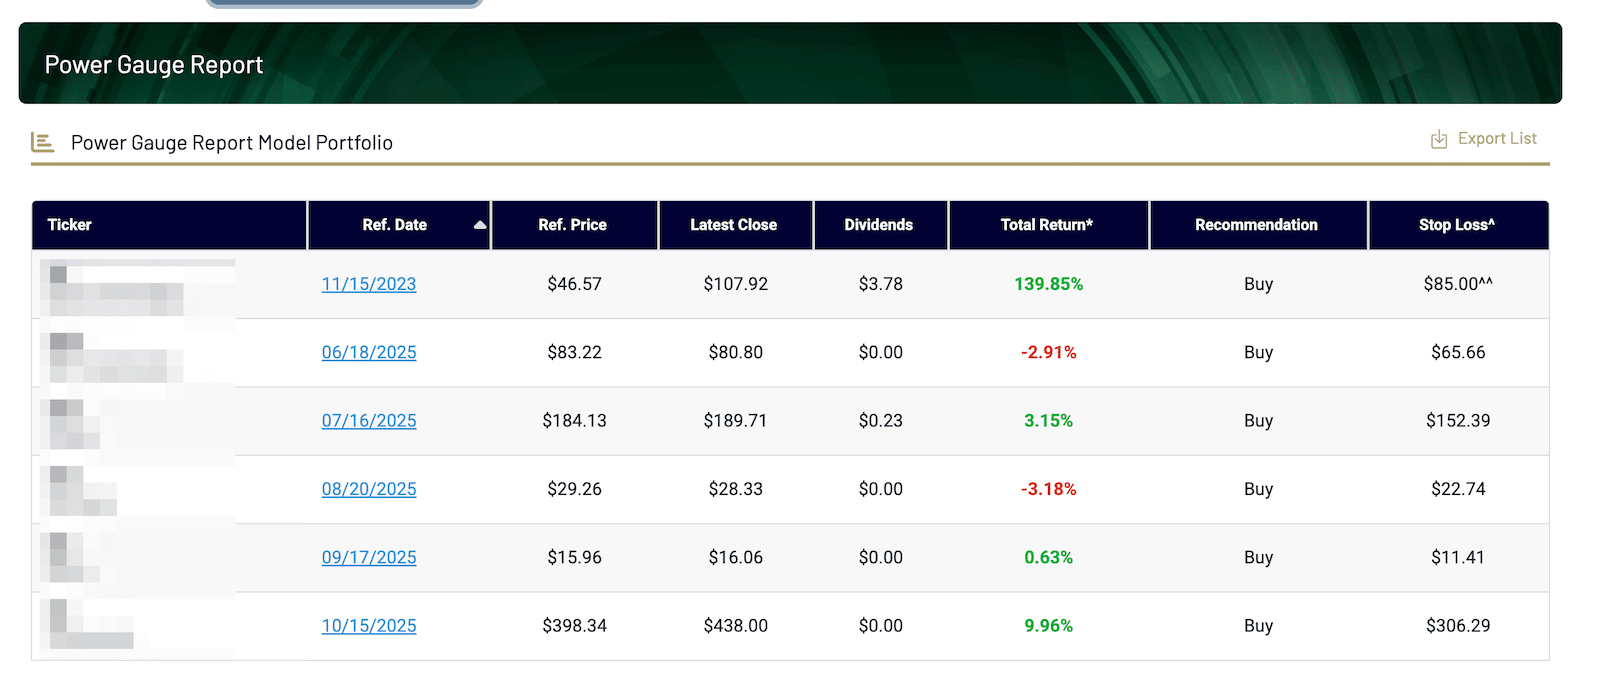Open the 07/16/2025 reference date link
Viewport: 1600px width, 699px height.
tap(369, 421)
